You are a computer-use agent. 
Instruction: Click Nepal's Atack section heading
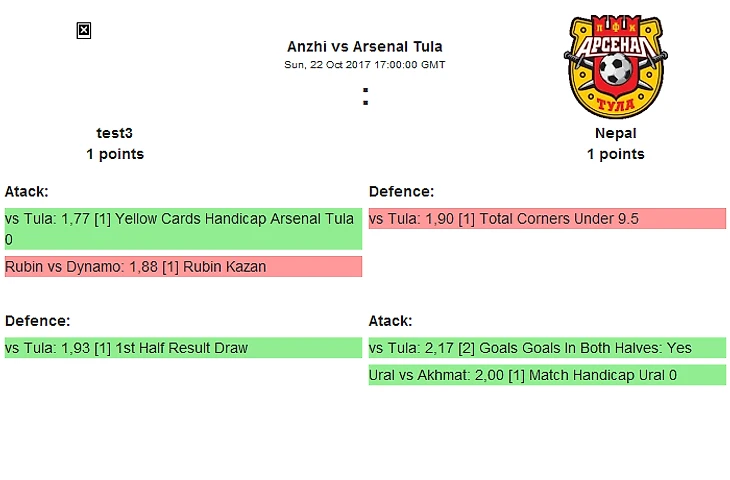click(390, 321)
